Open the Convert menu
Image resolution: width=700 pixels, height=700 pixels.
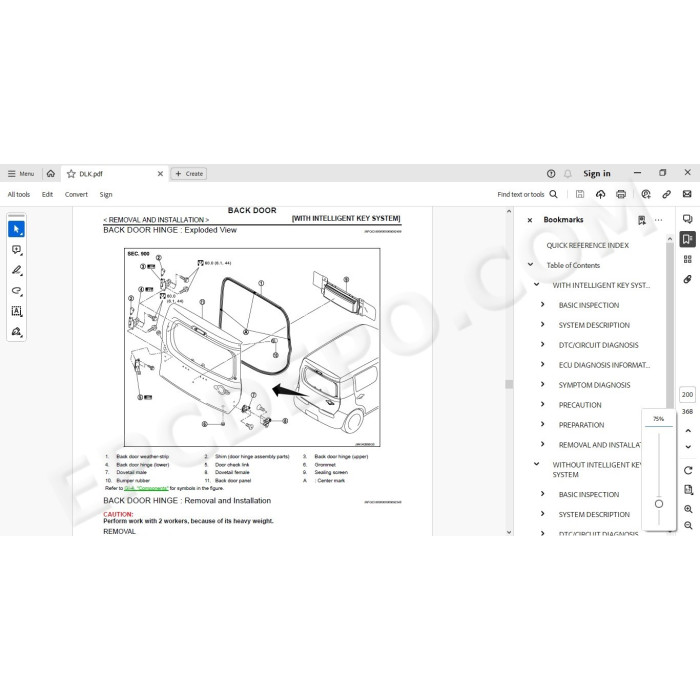[x=76, y=194]
